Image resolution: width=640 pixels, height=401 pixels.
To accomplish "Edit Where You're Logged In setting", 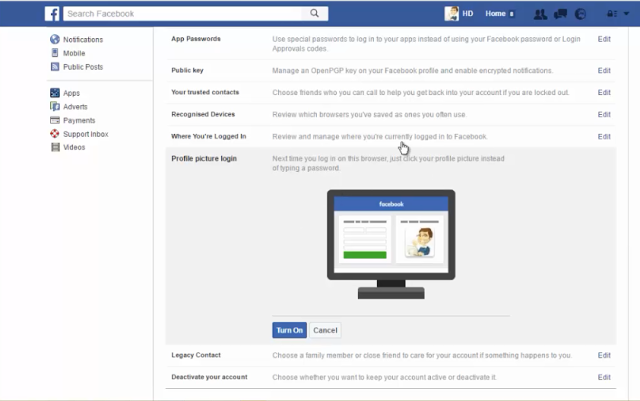I will 604,137.
